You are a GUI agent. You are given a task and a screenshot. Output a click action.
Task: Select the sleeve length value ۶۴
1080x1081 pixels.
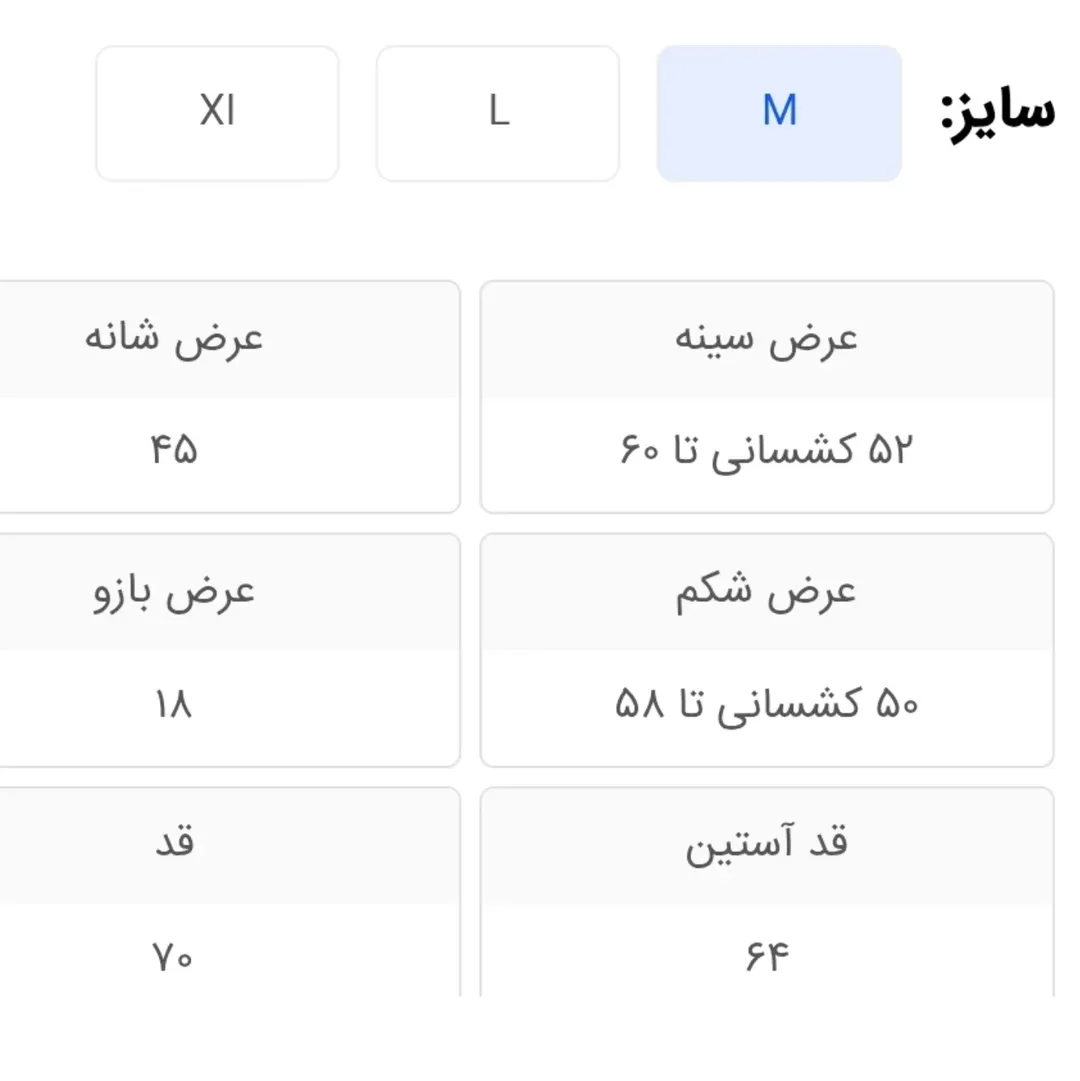tap(767, 958)
